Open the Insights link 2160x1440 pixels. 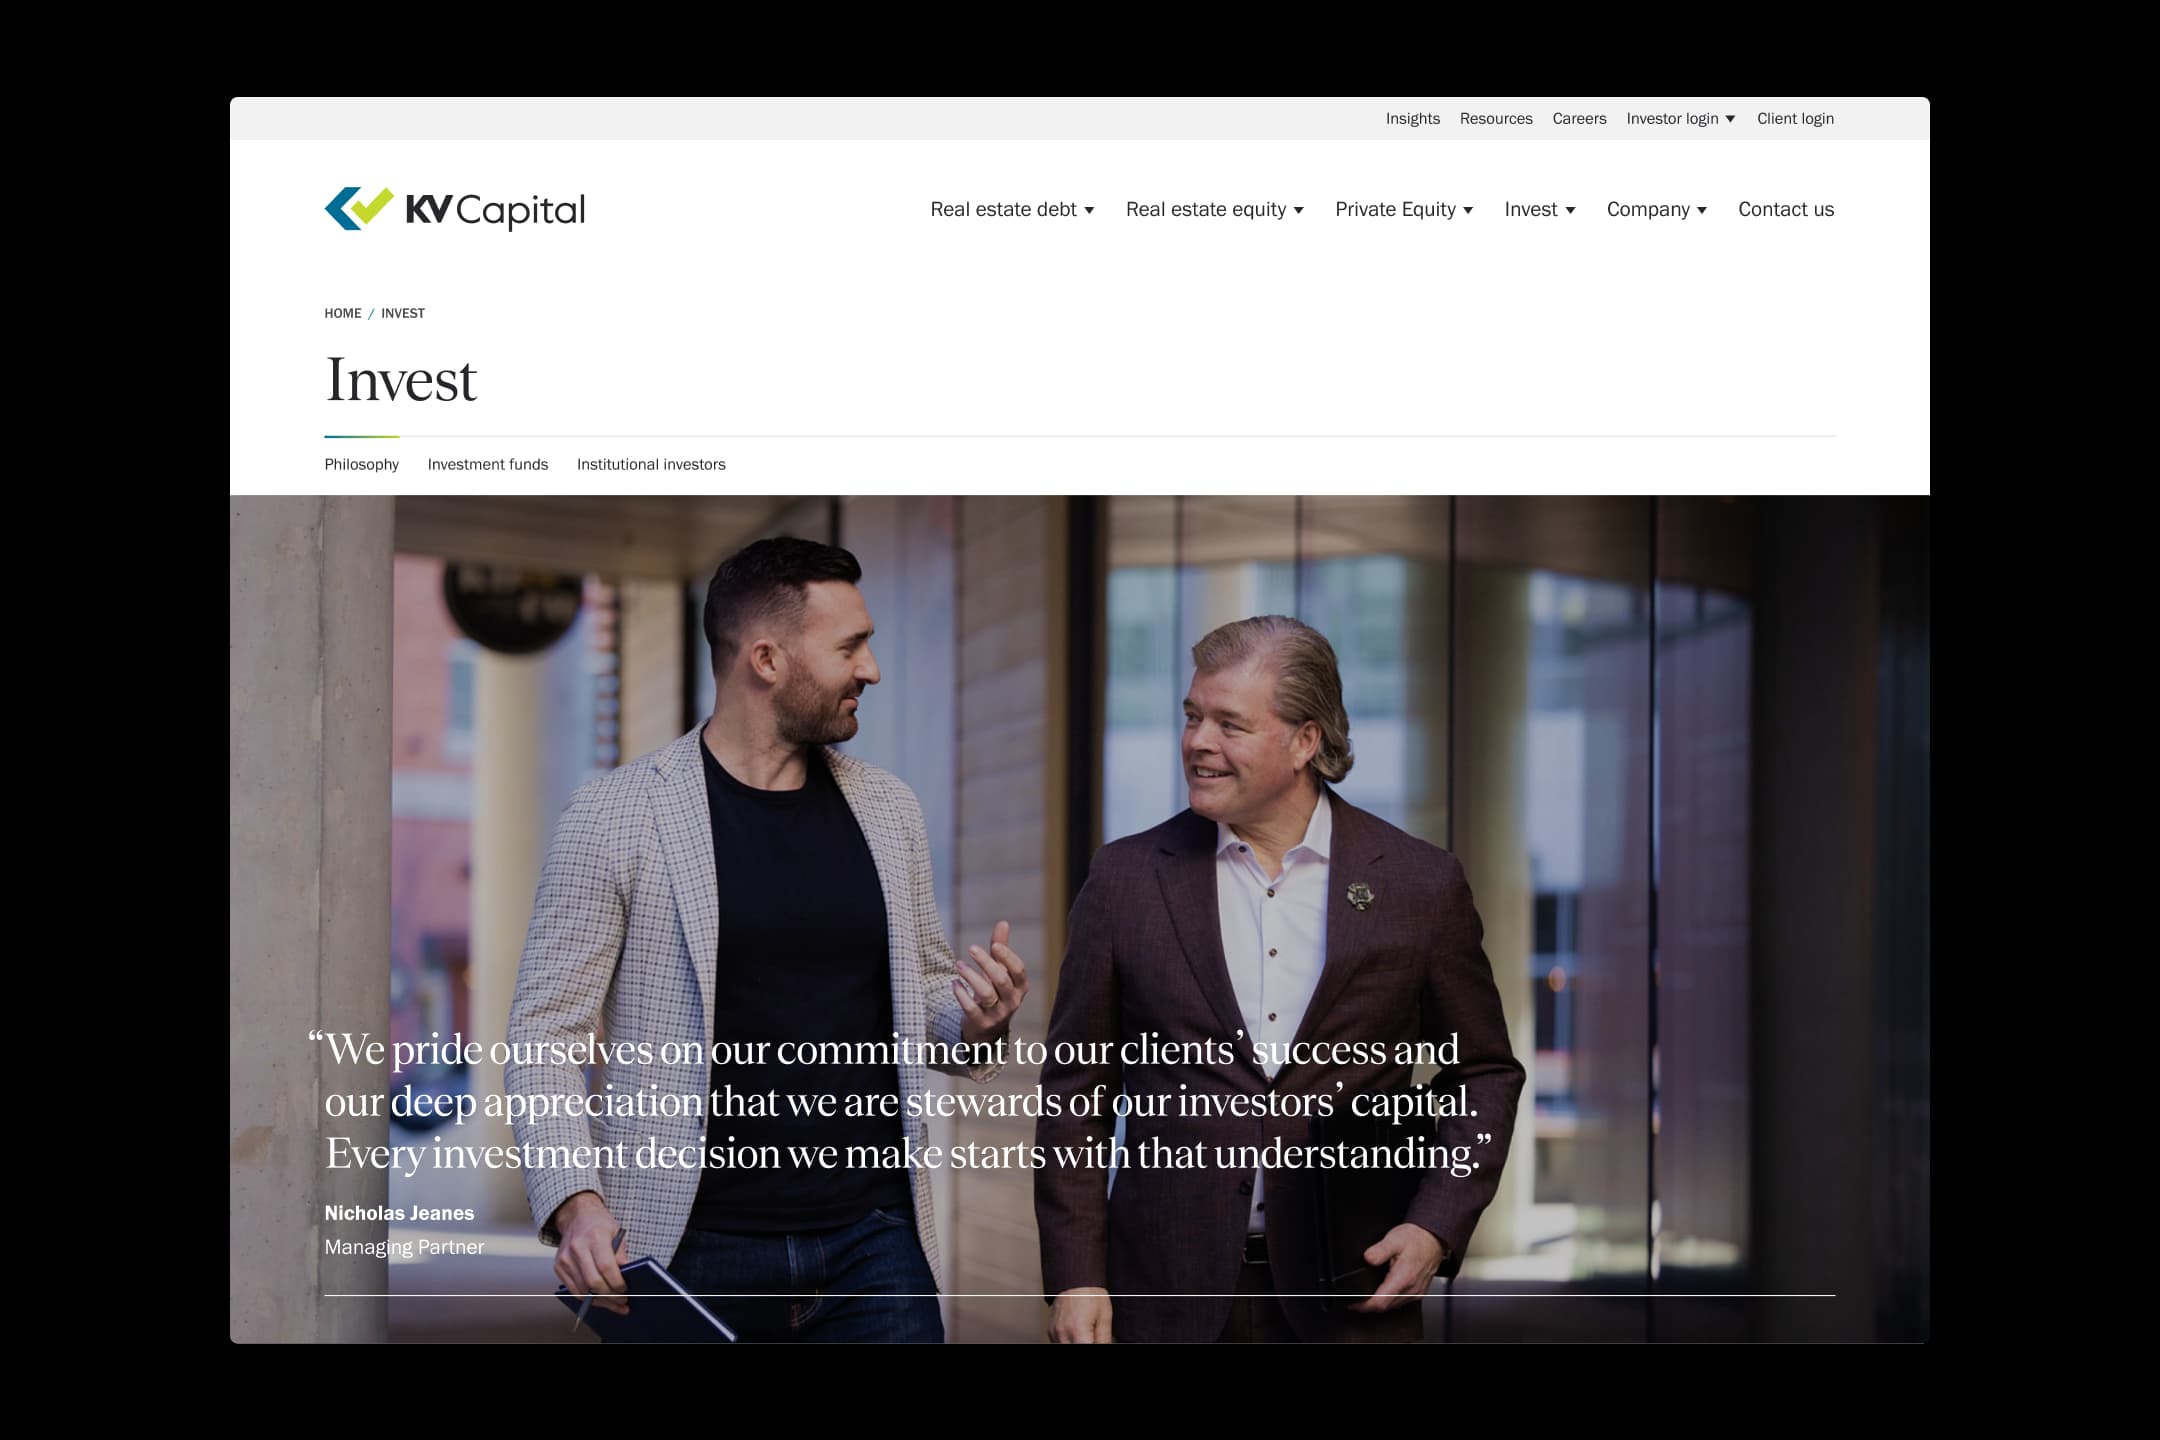1413,118
